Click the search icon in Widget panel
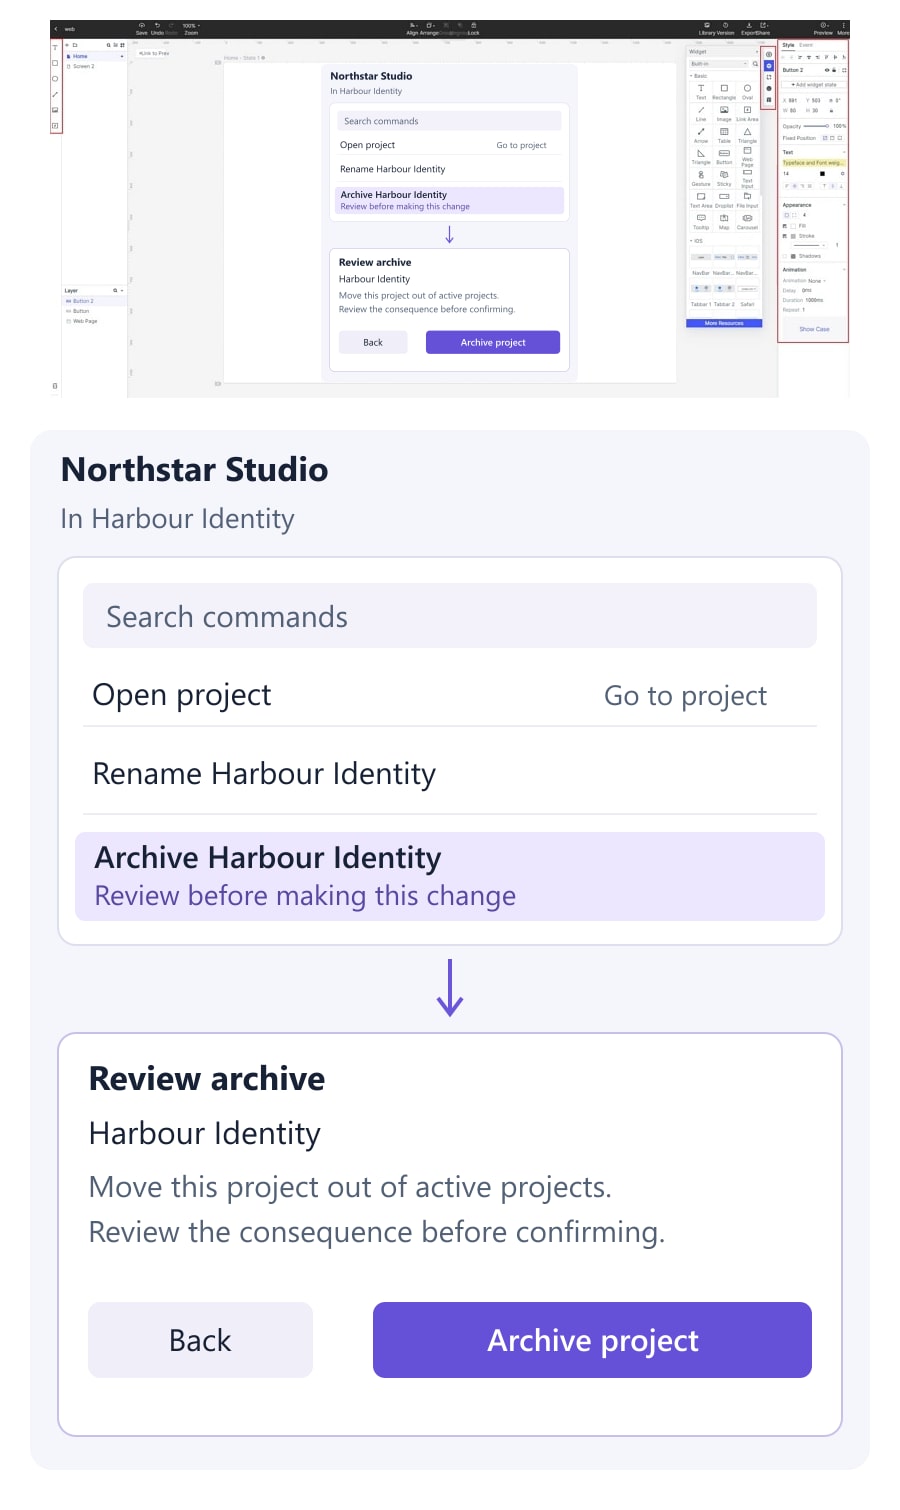The height and width of the screenshot is (1510, 900). pyautogui.click(x=755, y=64)
